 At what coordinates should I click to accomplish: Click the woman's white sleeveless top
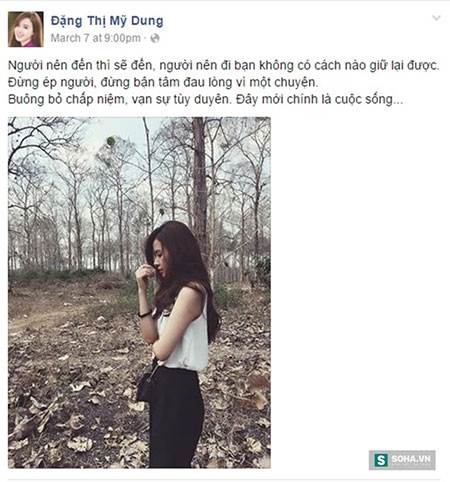(x=185, y=337)
